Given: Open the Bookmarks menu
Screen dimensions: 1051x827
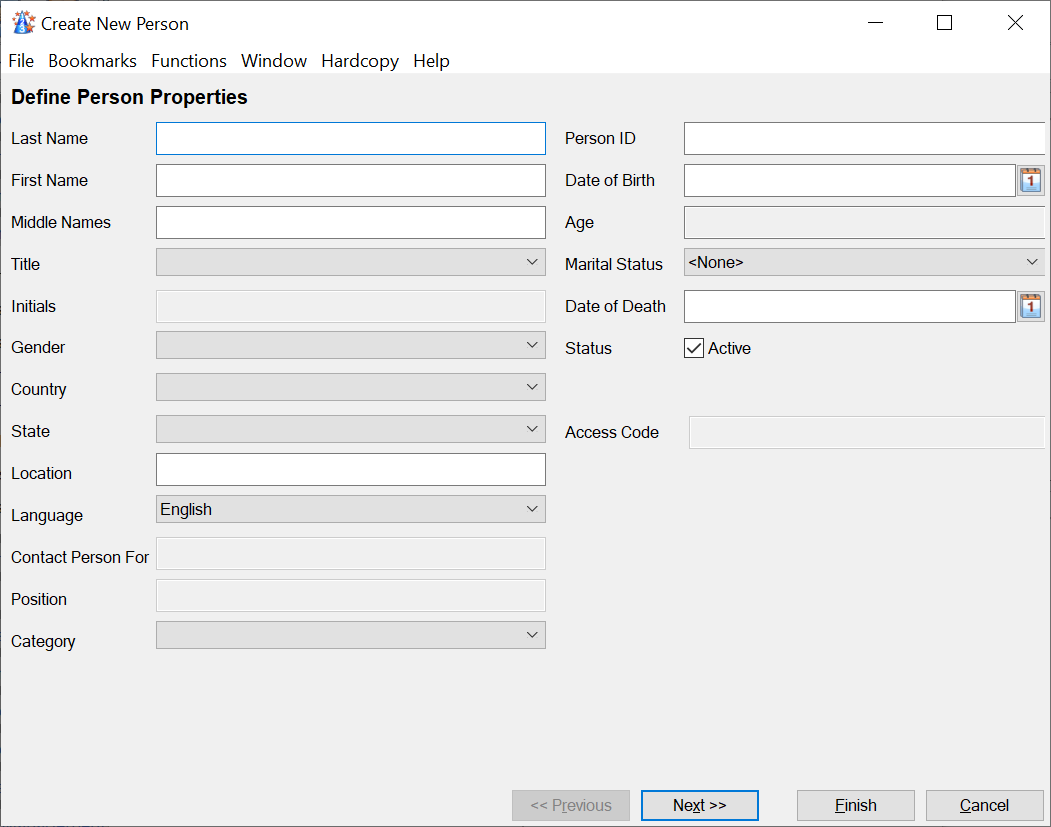Looking at the screenshot, I should (92, 61).
